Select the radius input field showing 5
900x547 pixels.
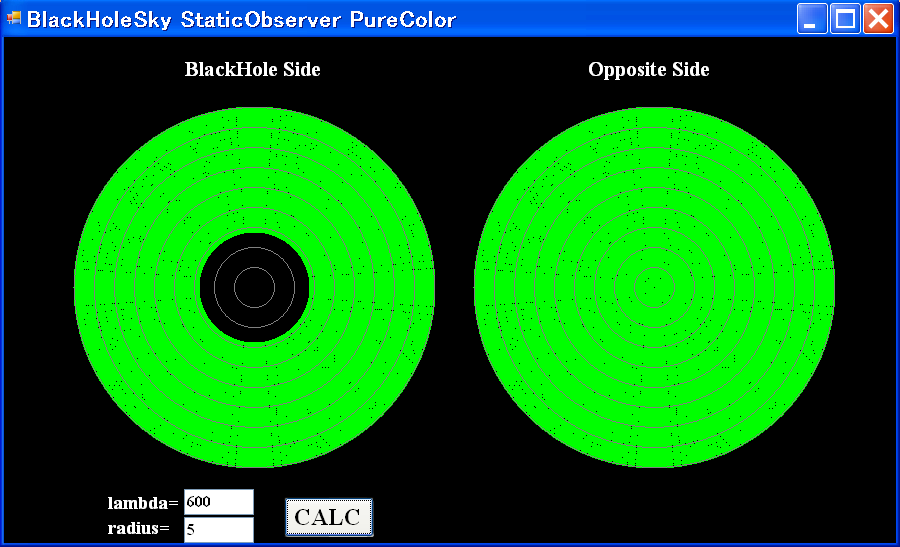coord(218,529)
